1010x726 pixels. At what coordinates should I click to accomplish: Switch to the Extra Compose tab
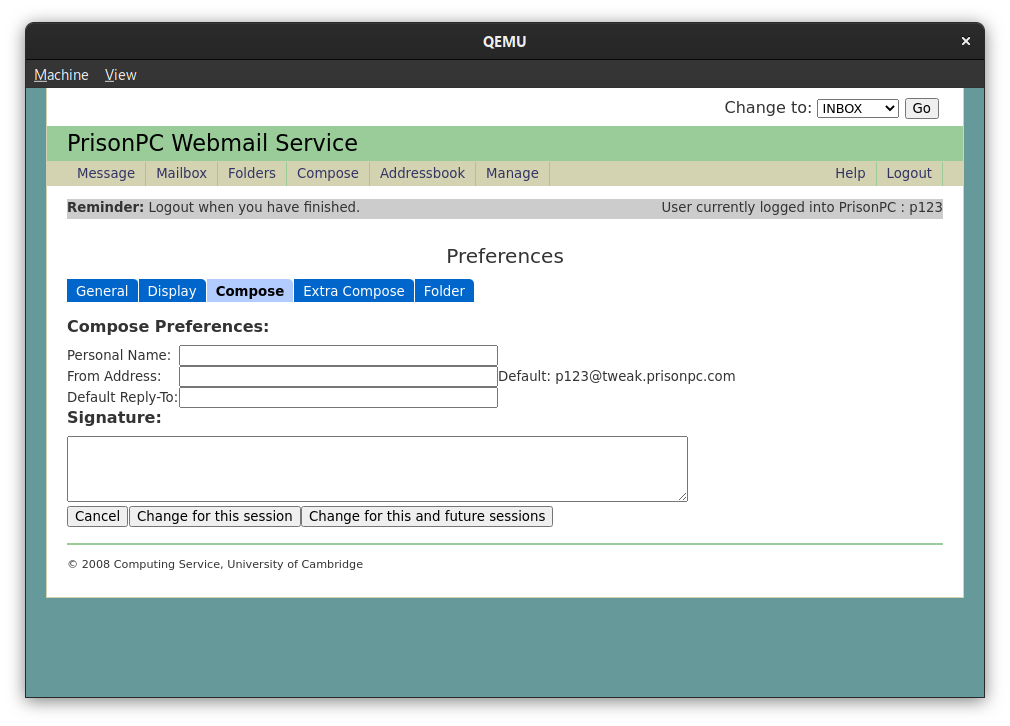point(354,291)
